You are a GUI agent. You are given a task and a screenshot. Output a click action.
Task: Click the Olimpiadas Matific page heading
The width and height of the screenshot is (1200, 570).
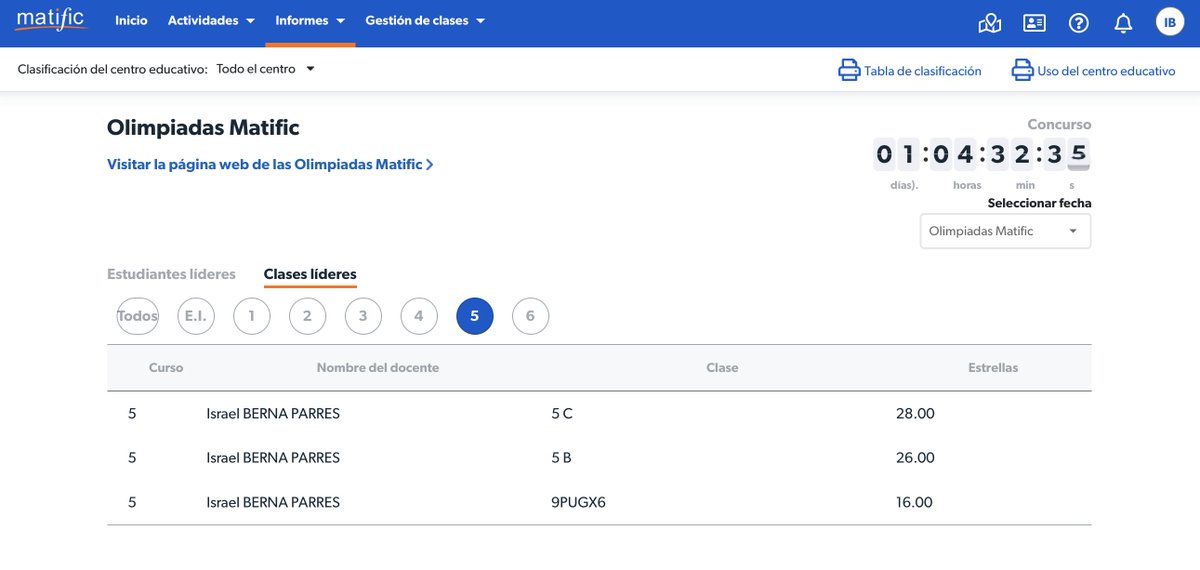(x=203, y=128)
